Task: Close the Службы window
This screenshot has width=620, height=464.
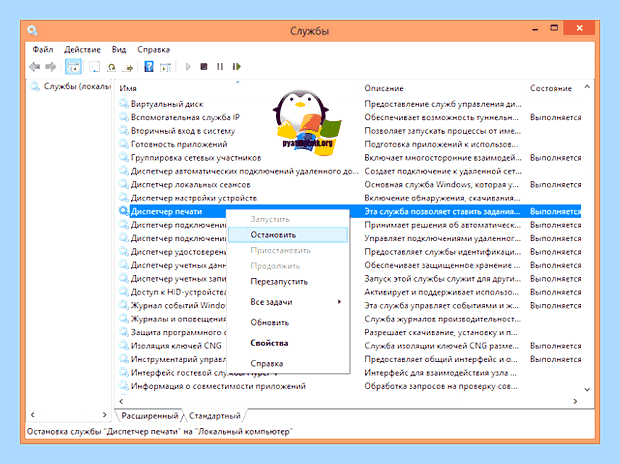Action: point(580,28)
